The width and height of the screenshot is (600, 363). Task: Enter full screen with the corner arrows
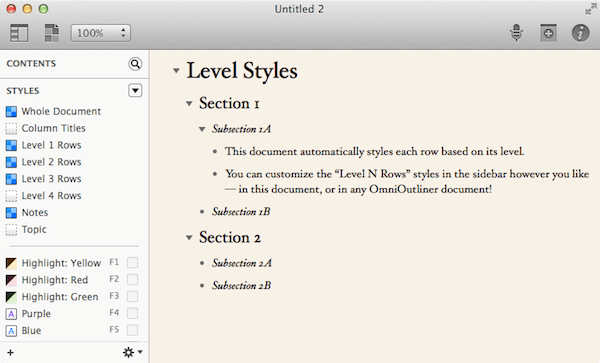590,9
